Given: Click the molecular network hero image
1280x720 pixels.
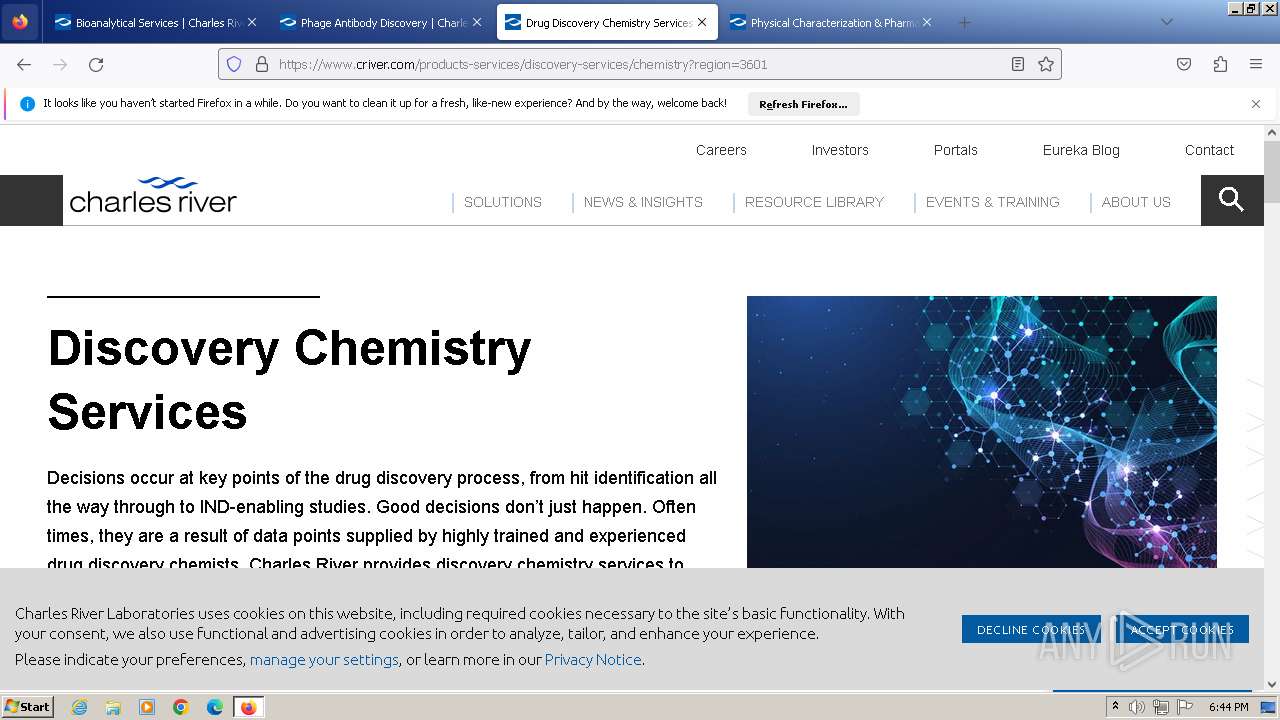Looking at the screenshot, I should tap(981, 432).
